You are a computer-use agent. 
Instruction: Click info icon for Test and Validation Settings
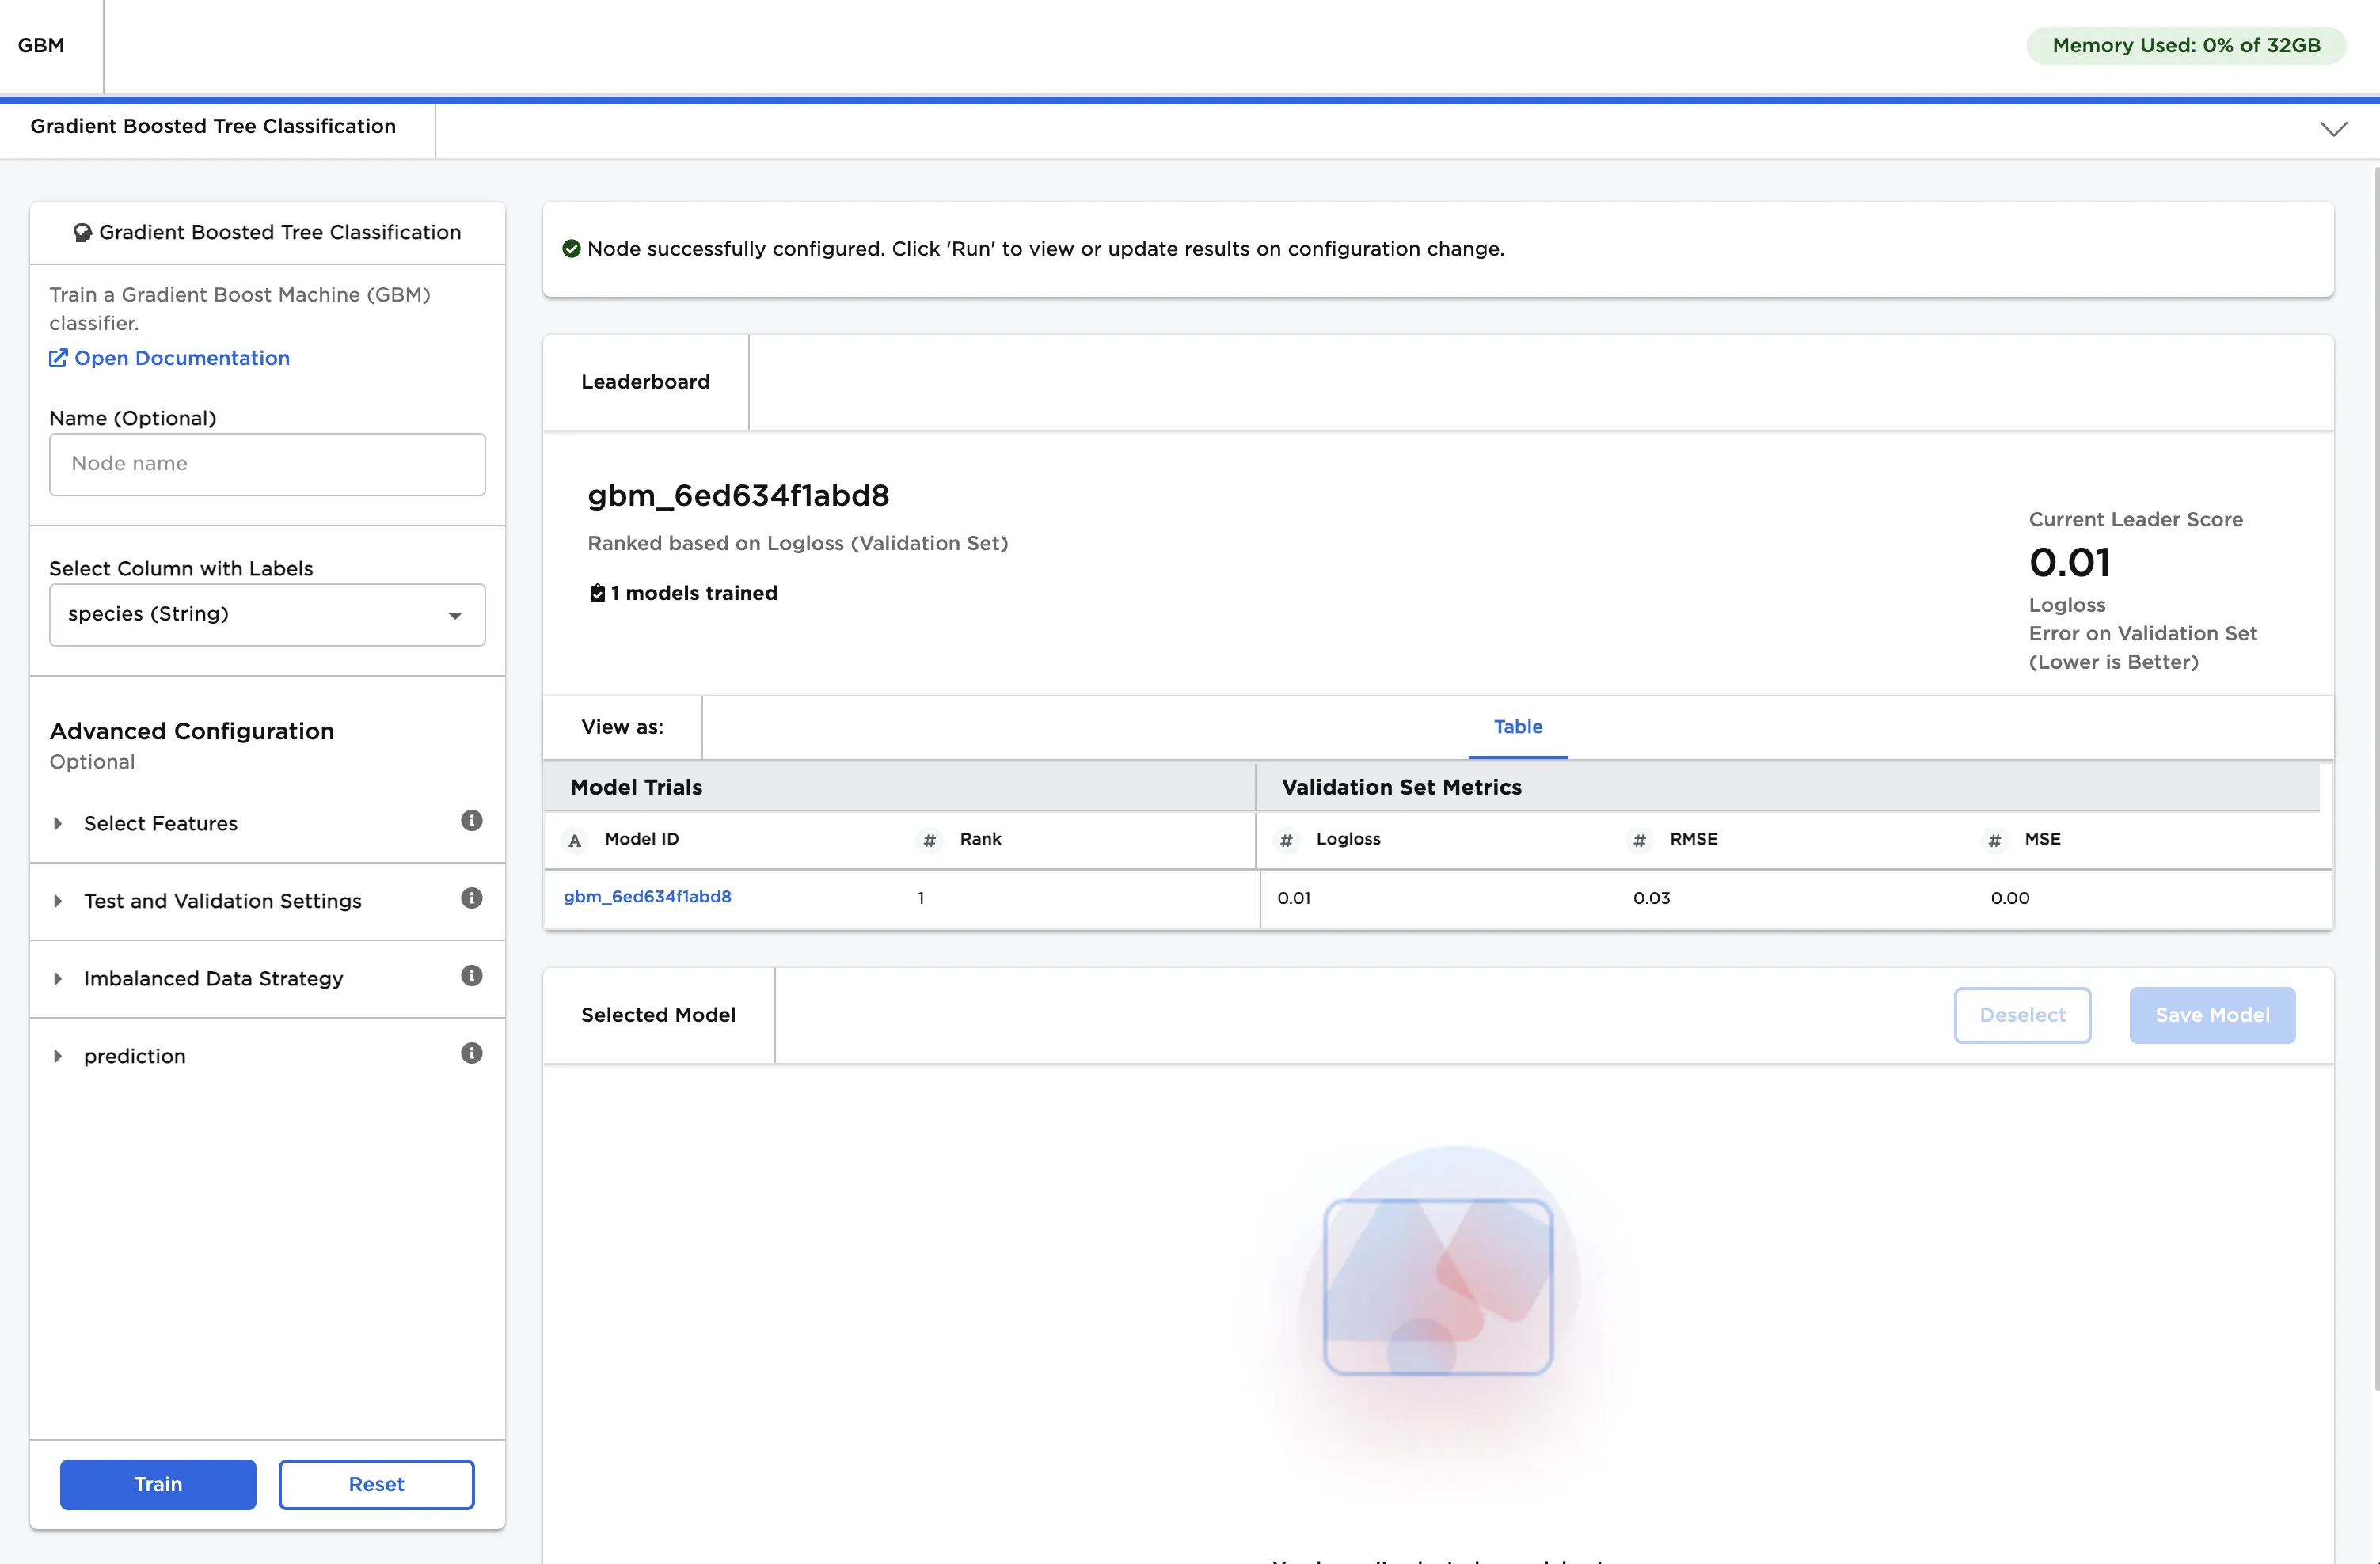[471, 898]
